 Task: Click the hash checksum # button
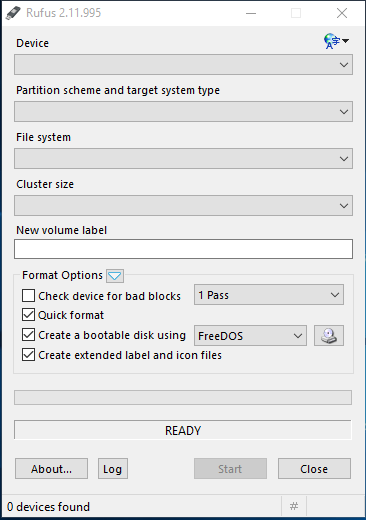coord(294,506)
